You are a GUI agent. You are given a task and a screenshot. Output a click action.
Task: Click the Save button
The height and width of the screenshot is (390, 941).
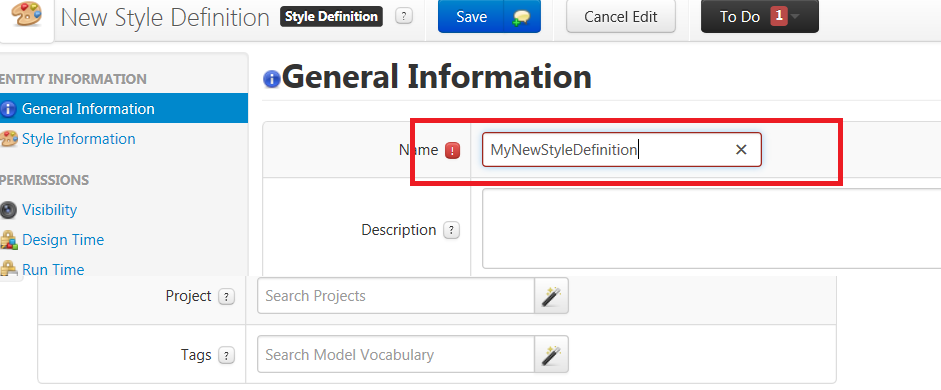[471, 17]
